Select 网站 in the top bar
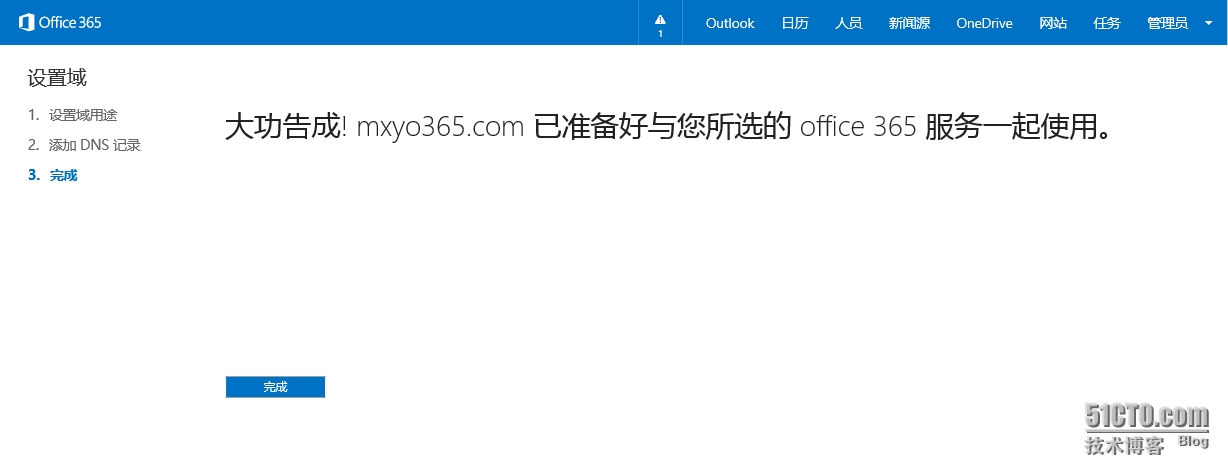Image resolution: width=1228 pixels, height=474 pixels. click(x=1053, y=23)
